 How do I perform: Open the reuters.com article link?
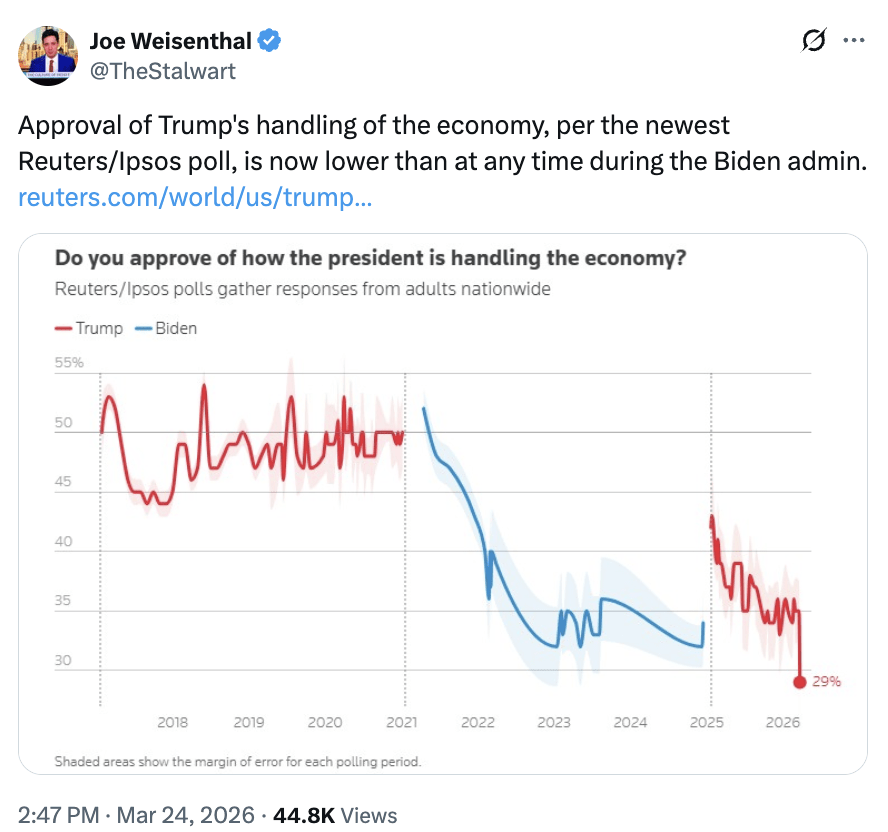coord(195,197)
